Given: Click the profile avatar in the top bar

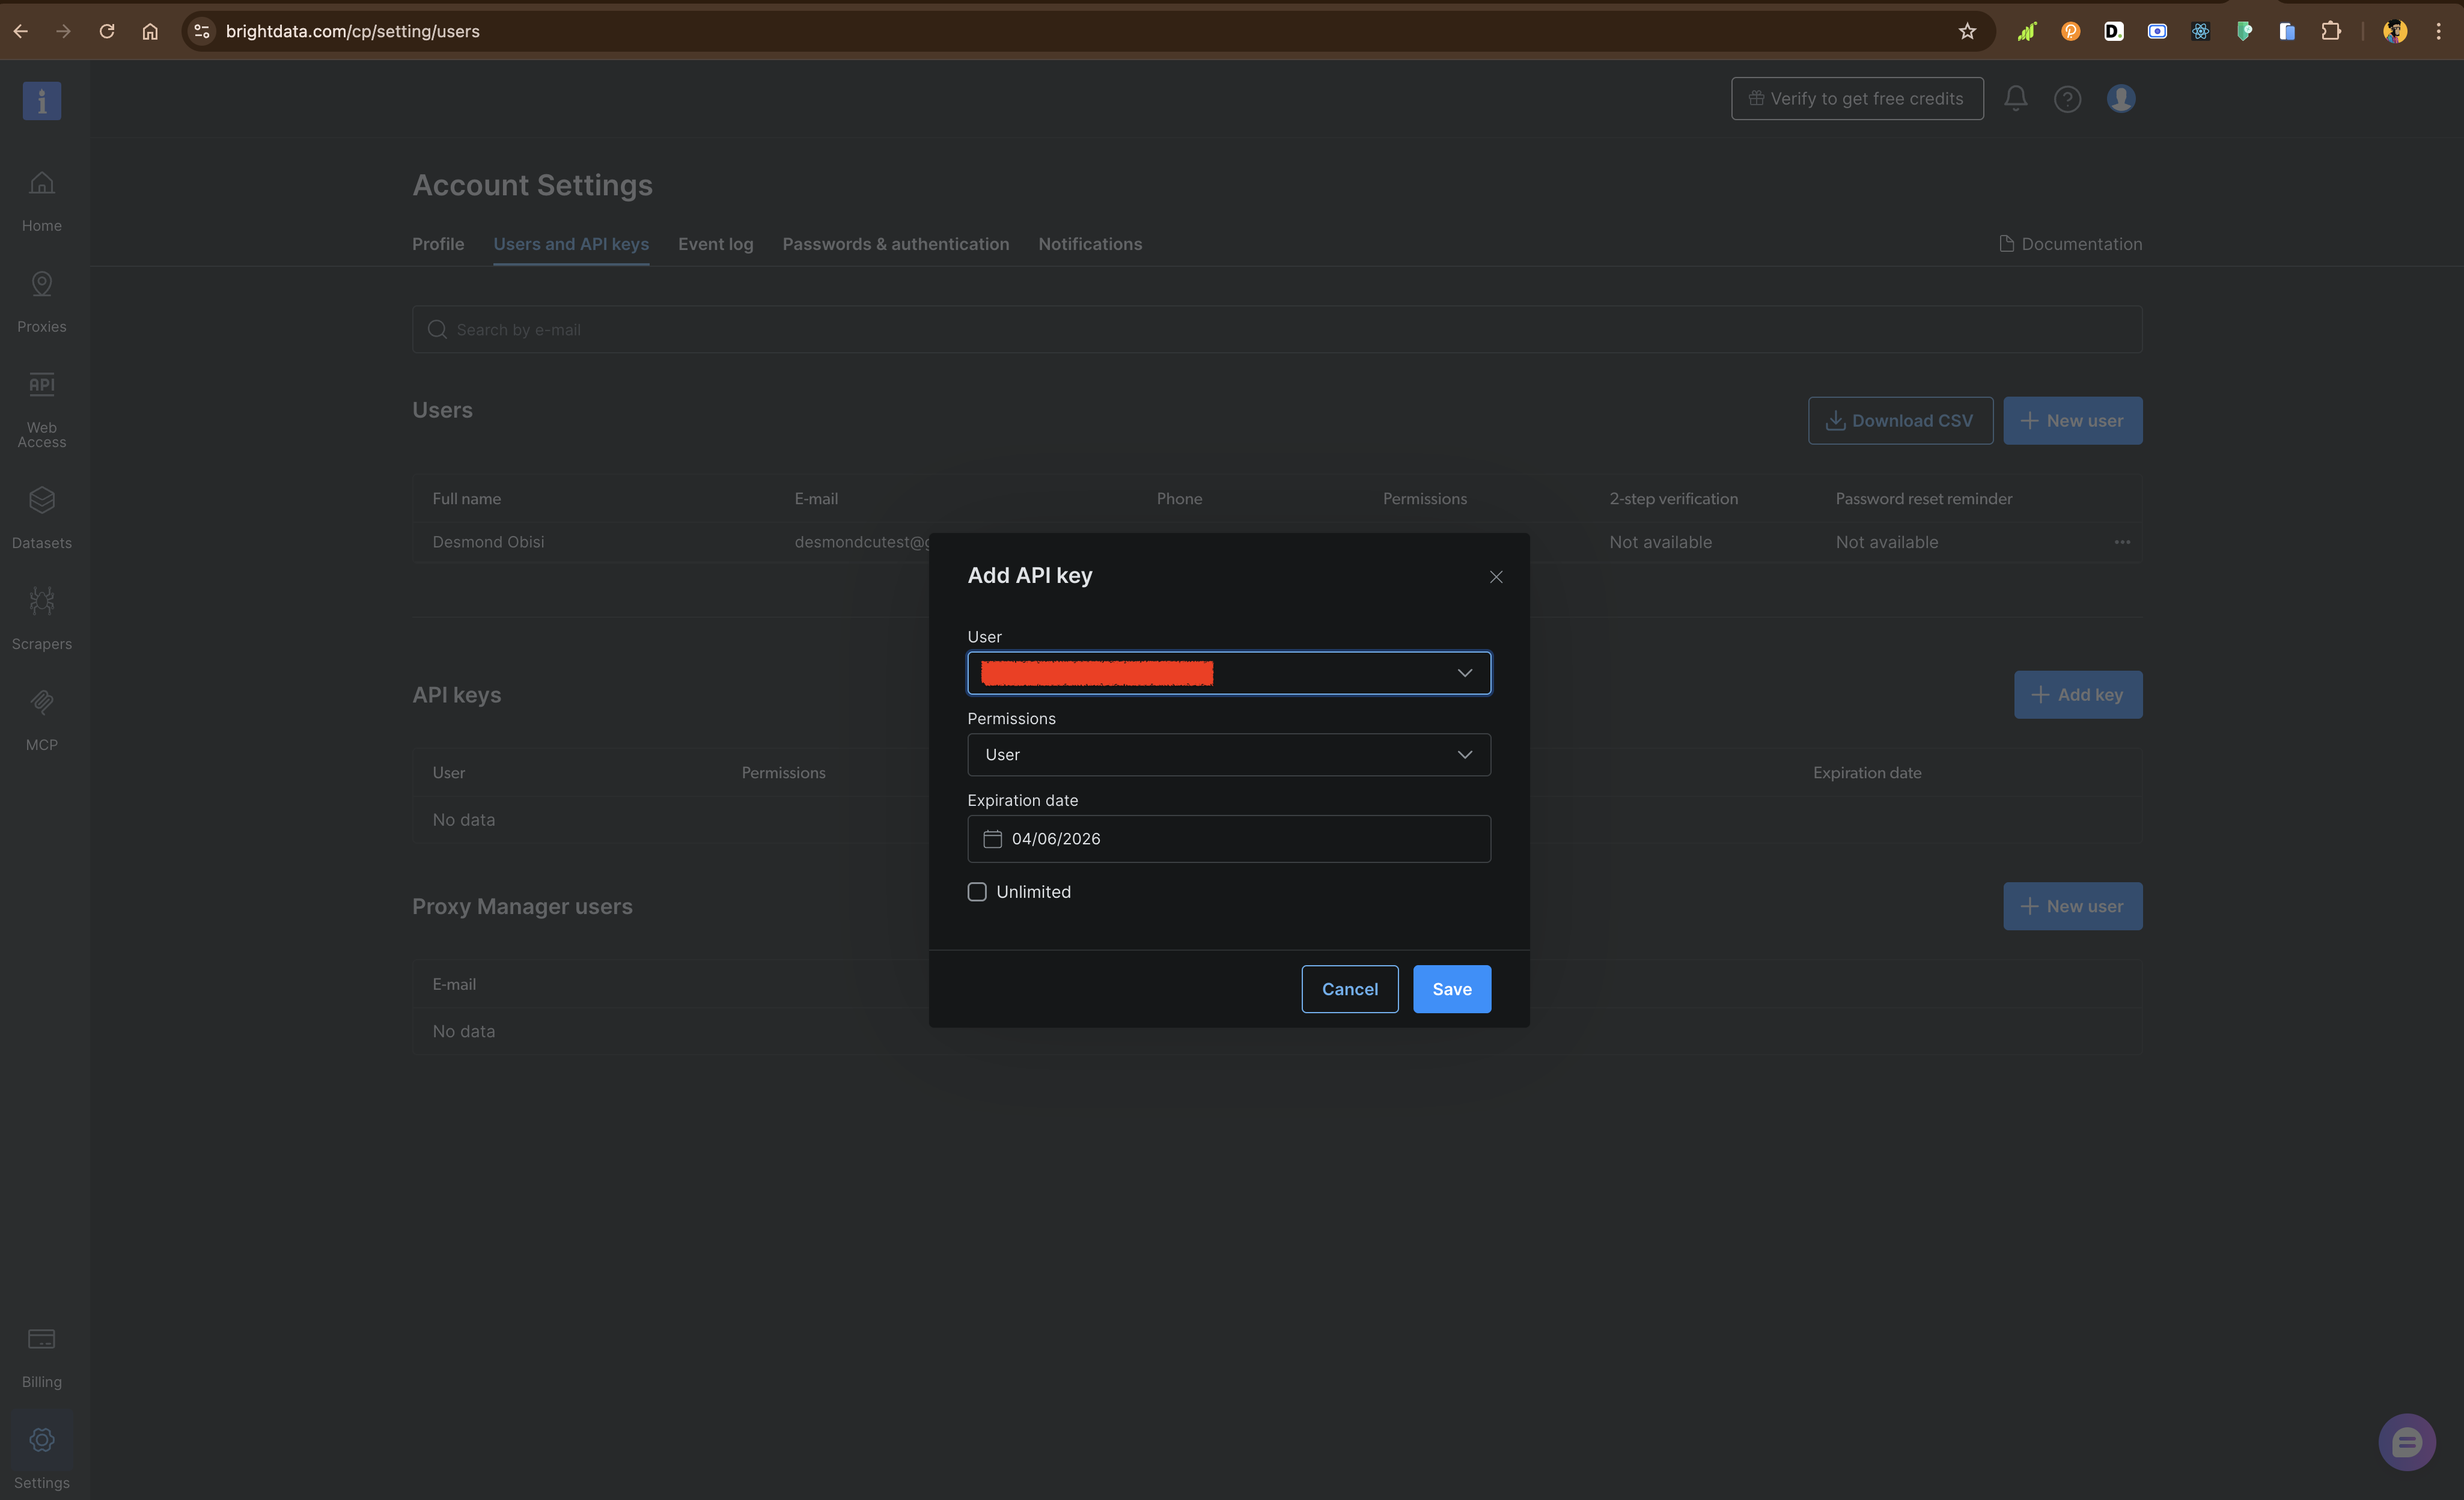Looking at the screenshot, I should tap(2121, 98).
